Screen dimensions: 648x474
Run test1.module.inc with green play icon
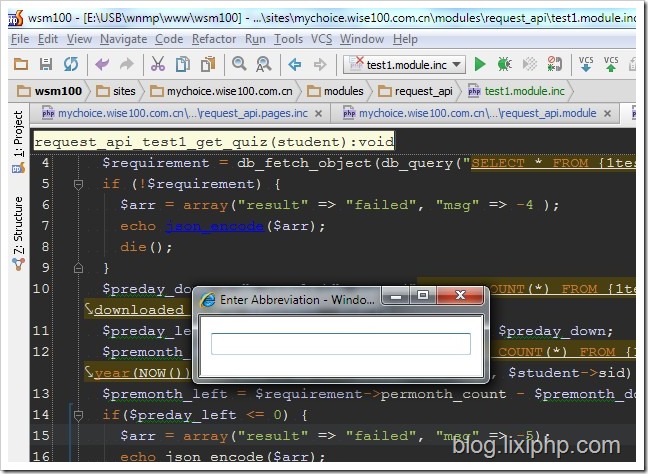(480, 64)
